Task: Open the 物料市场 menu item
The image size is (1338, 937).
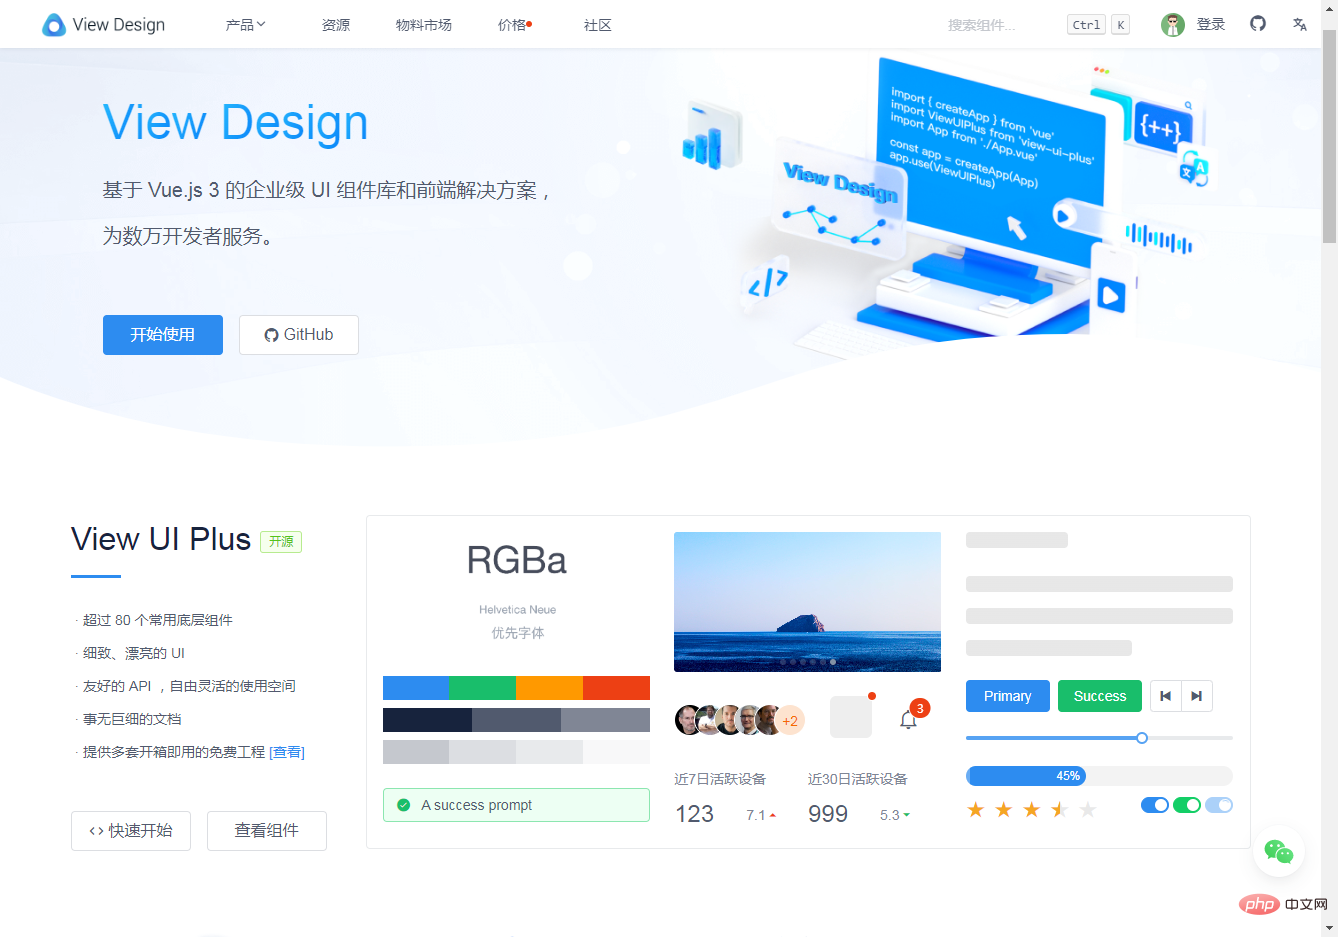Action: click(x=424, y=25)
